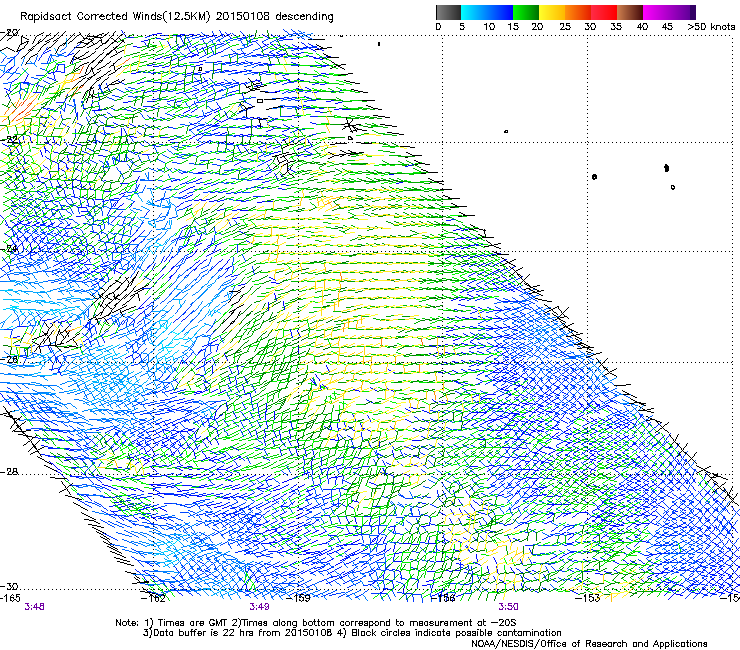740x650 pixels.
Task: Click the '>50 knots' legend label
Action: pyautogui.click(x=711, y=27)
